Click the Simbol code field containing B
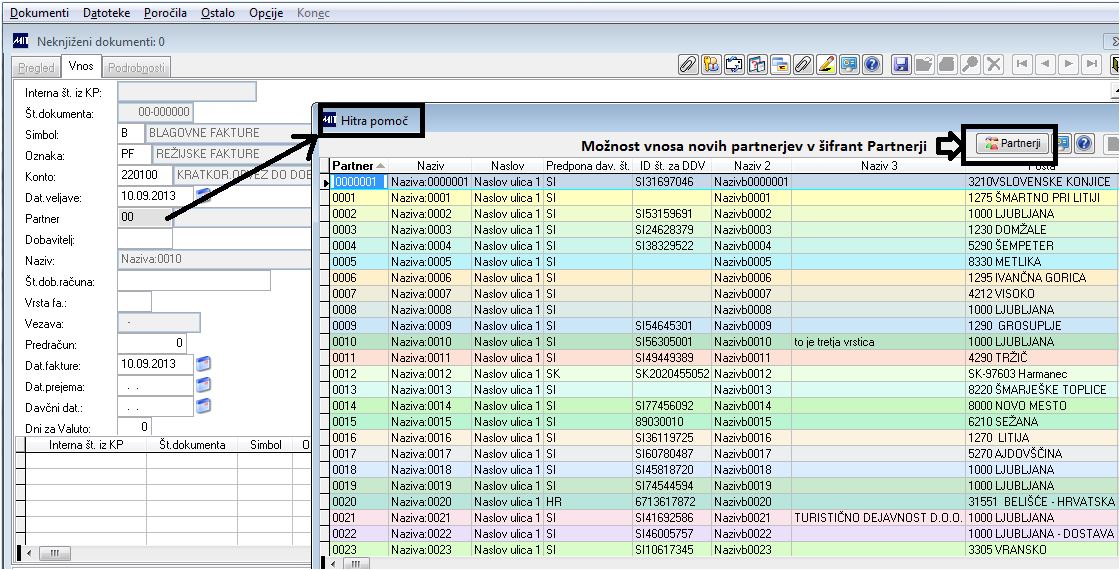This screenshot has height=570, width=1120. point(131,133)
